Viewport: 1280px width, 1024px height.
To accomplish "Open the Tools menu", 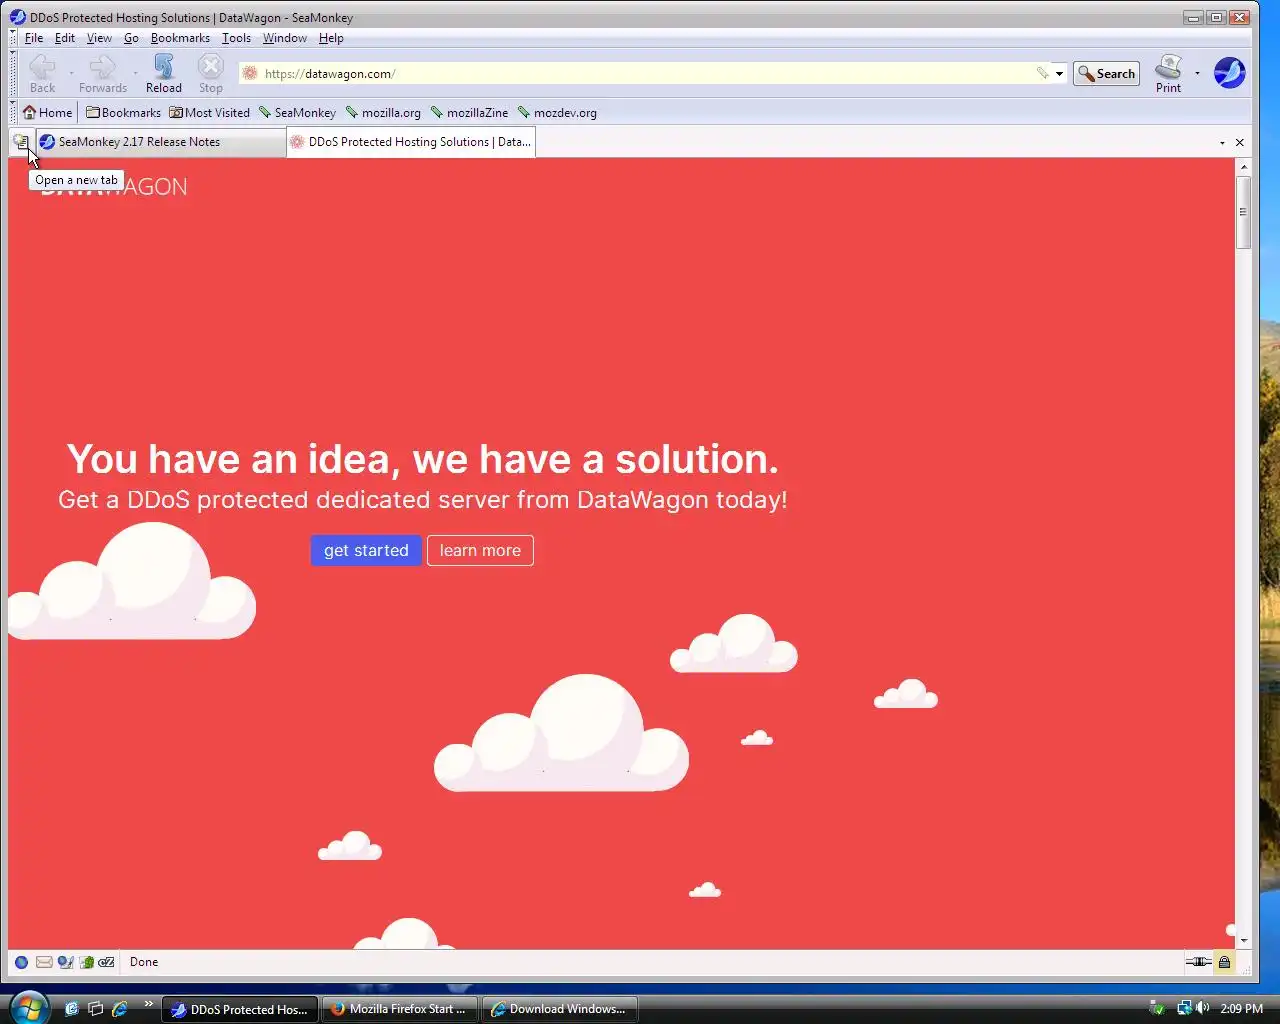I will (236, 38).
